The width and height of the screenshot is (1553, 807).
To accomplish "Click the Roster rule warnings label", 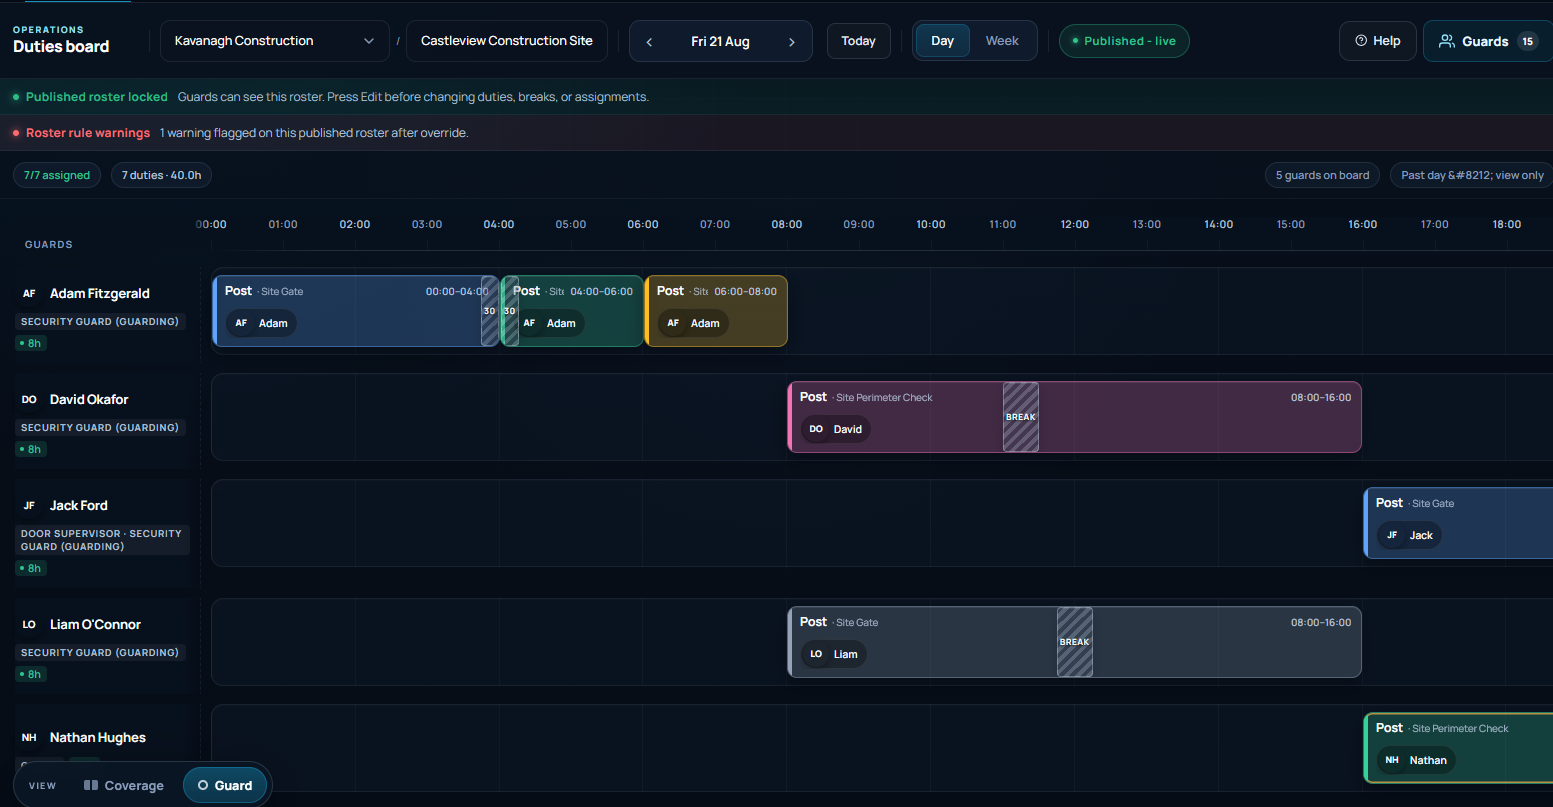I will tap(88, 133).
